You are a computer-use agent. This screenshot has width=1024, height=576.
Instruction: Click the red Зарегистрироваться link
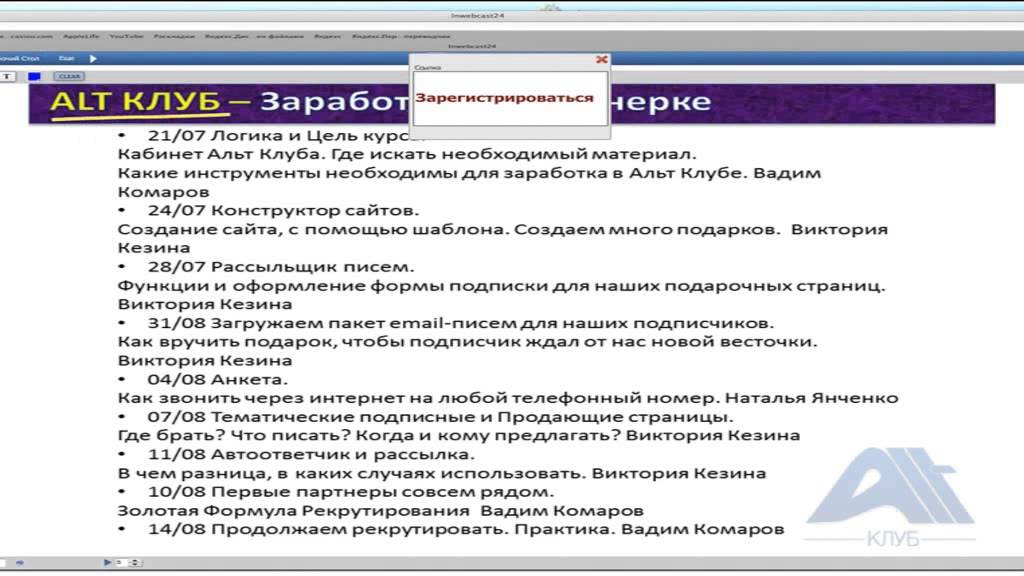(504, 98)
